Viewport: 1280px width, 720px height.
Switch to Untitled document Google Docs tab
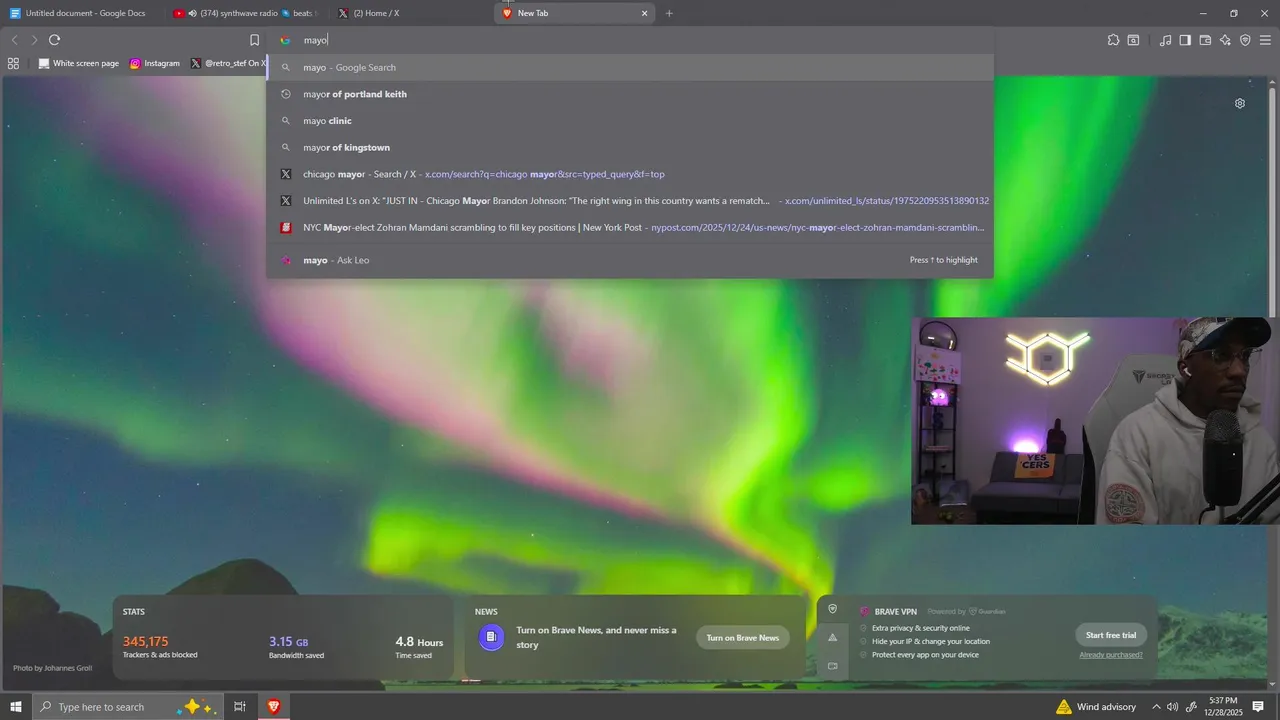click(x=78, y=13)
